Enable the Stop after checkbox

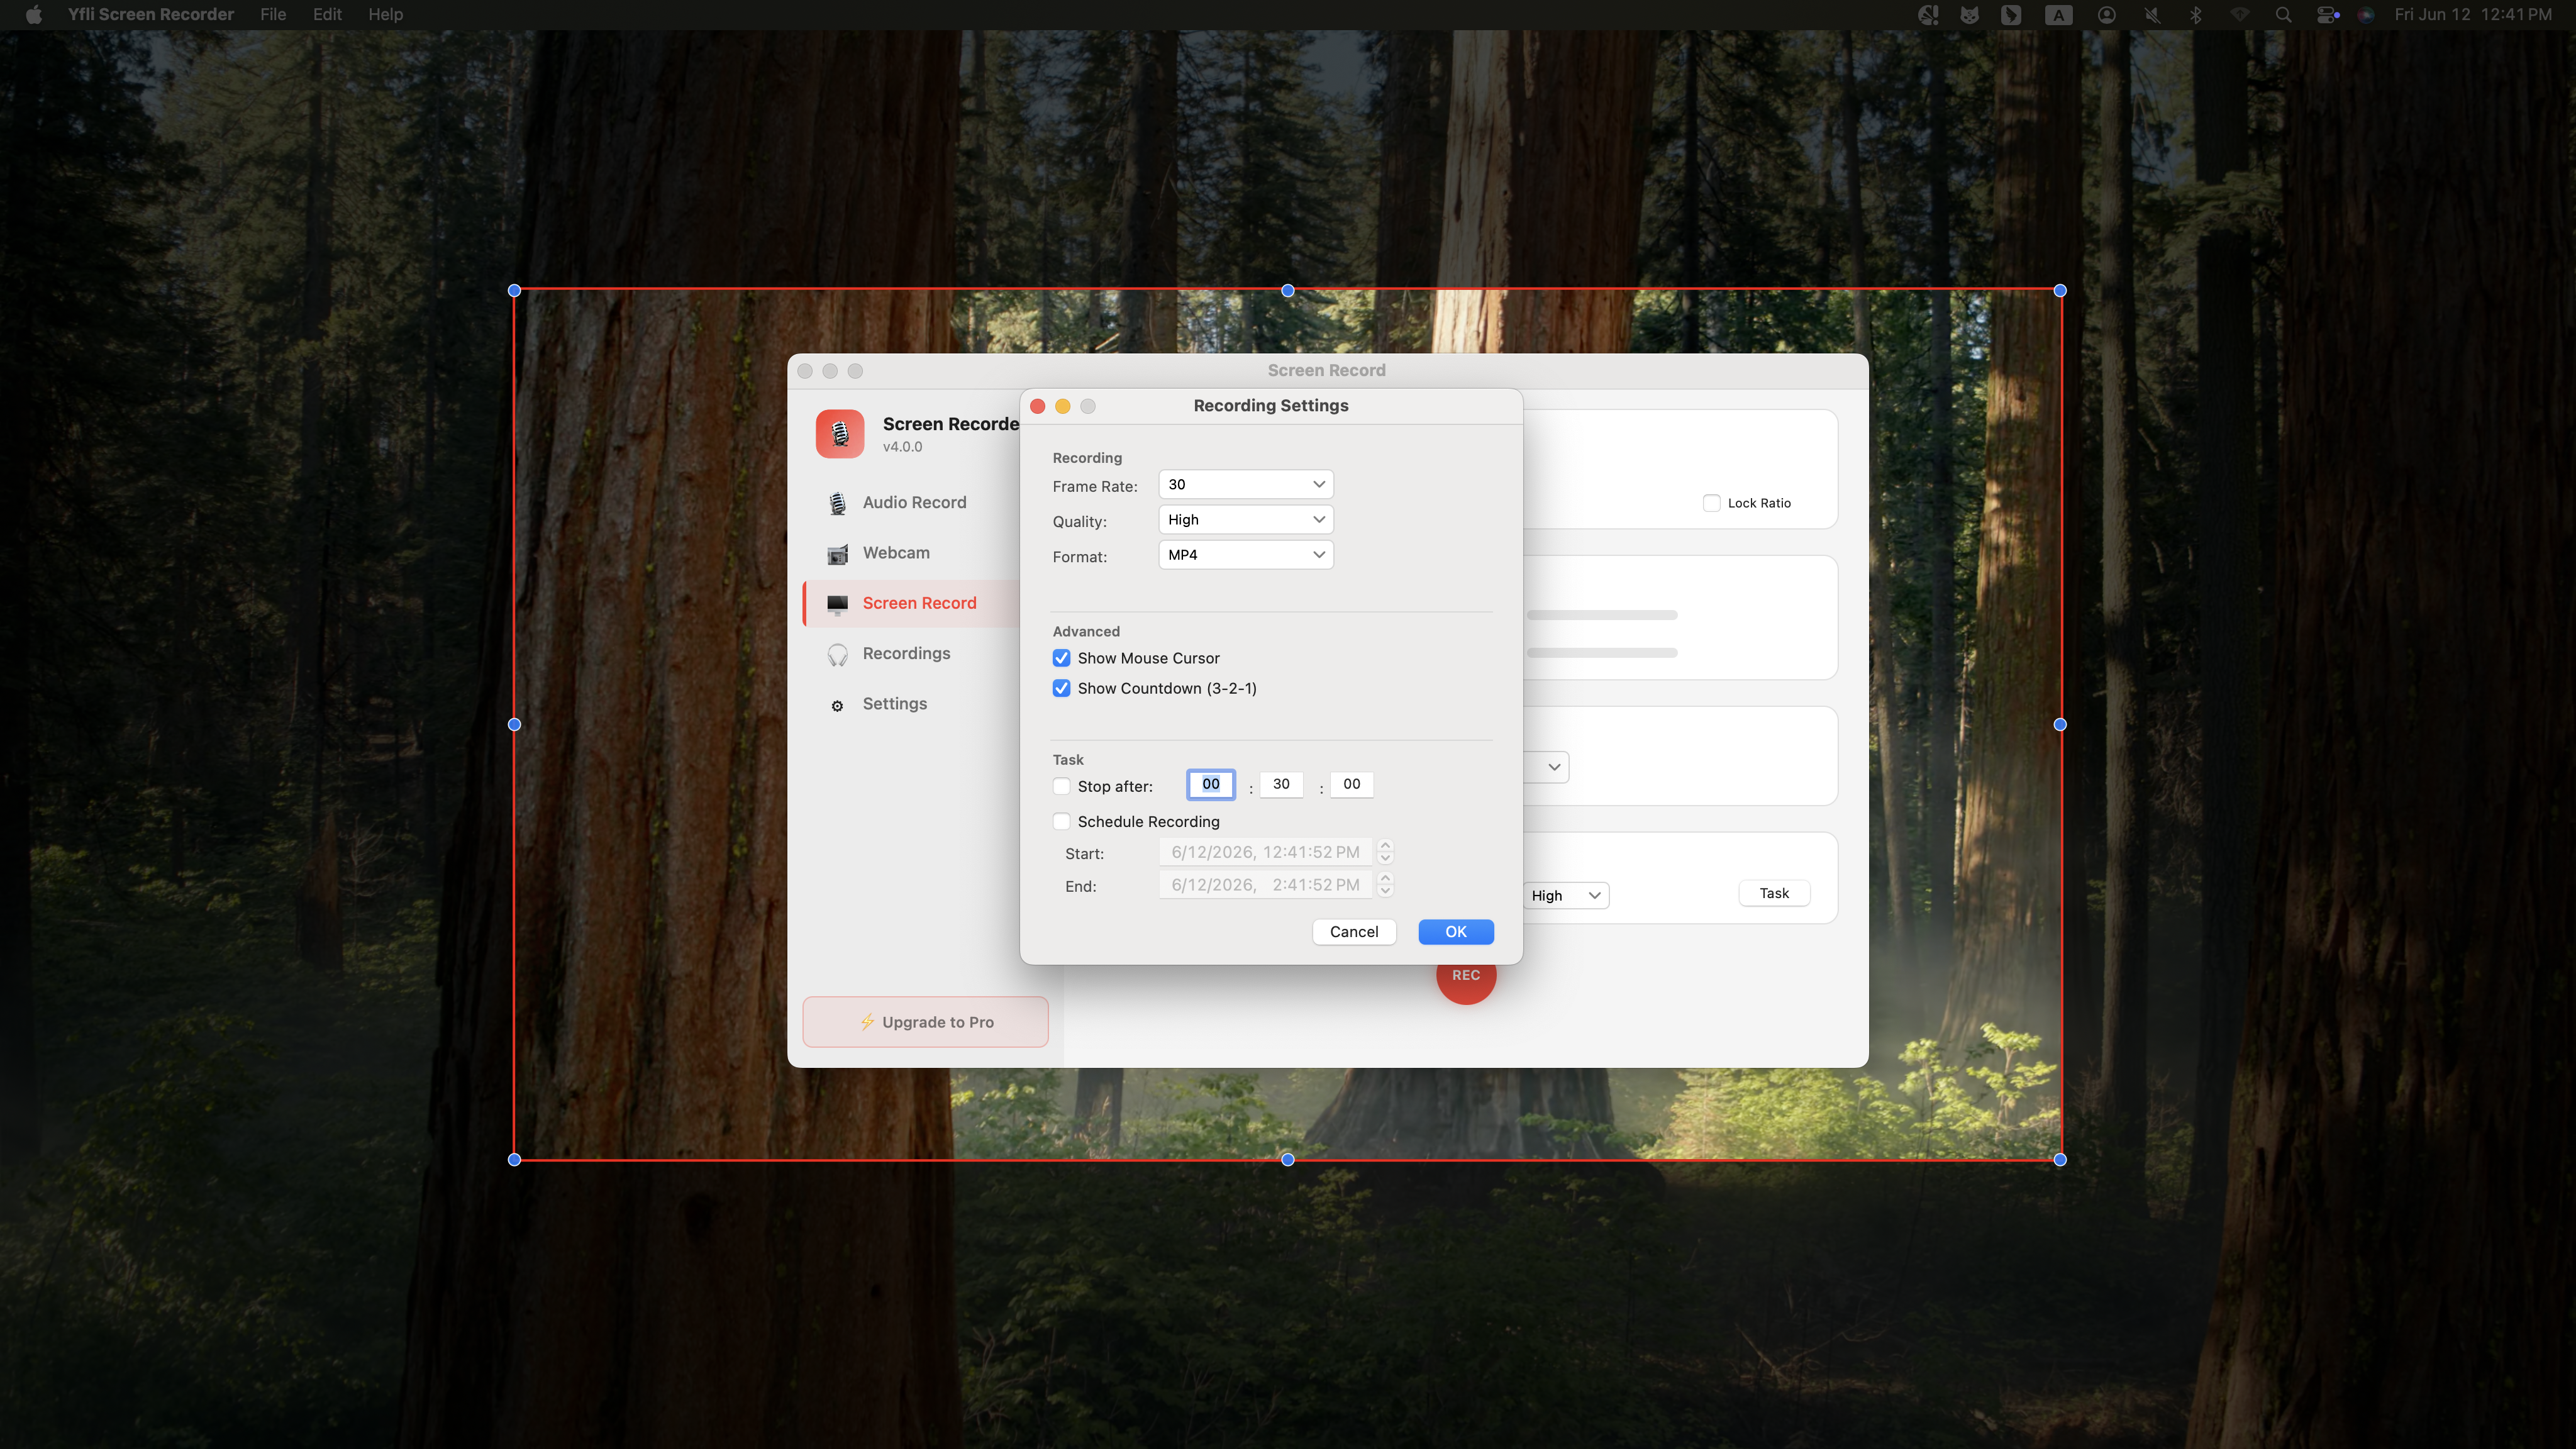coord(1061,787)
